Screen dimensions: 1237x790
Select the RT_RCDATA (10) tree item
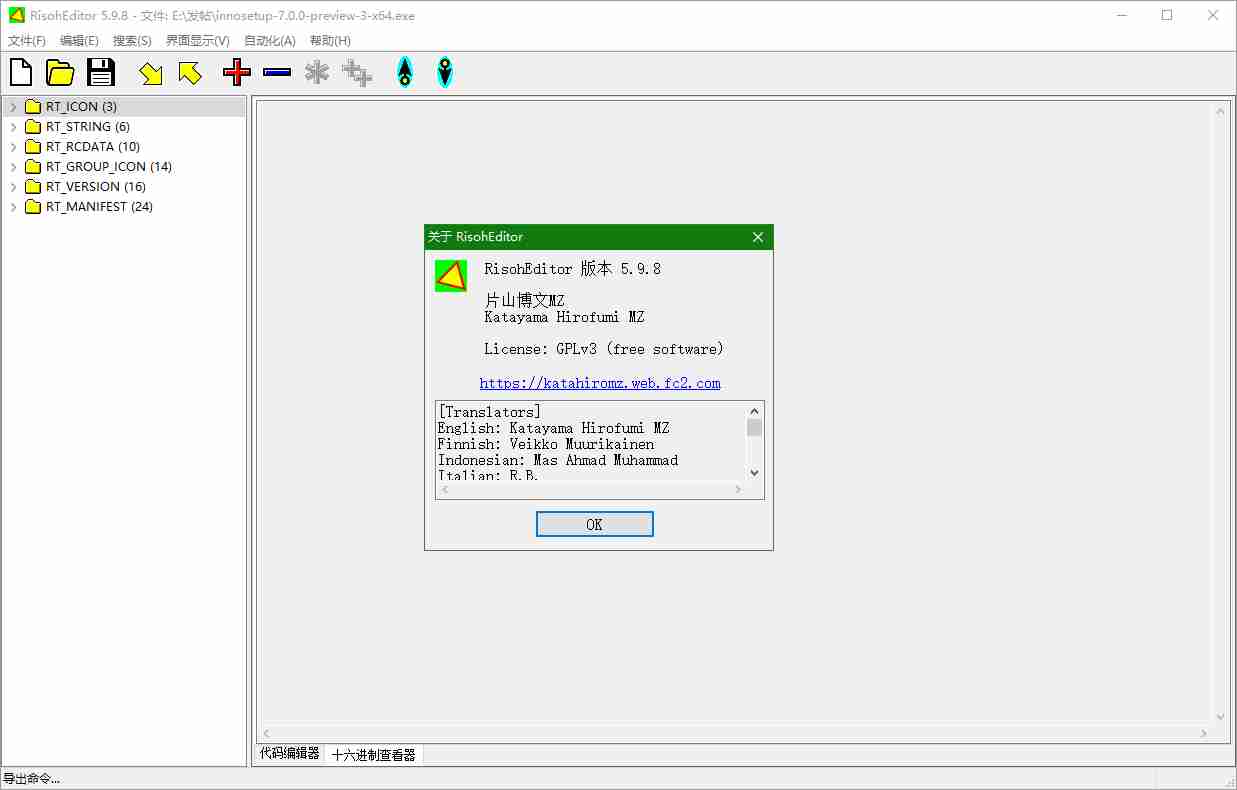pyautogui.click(x=93, y=146)
